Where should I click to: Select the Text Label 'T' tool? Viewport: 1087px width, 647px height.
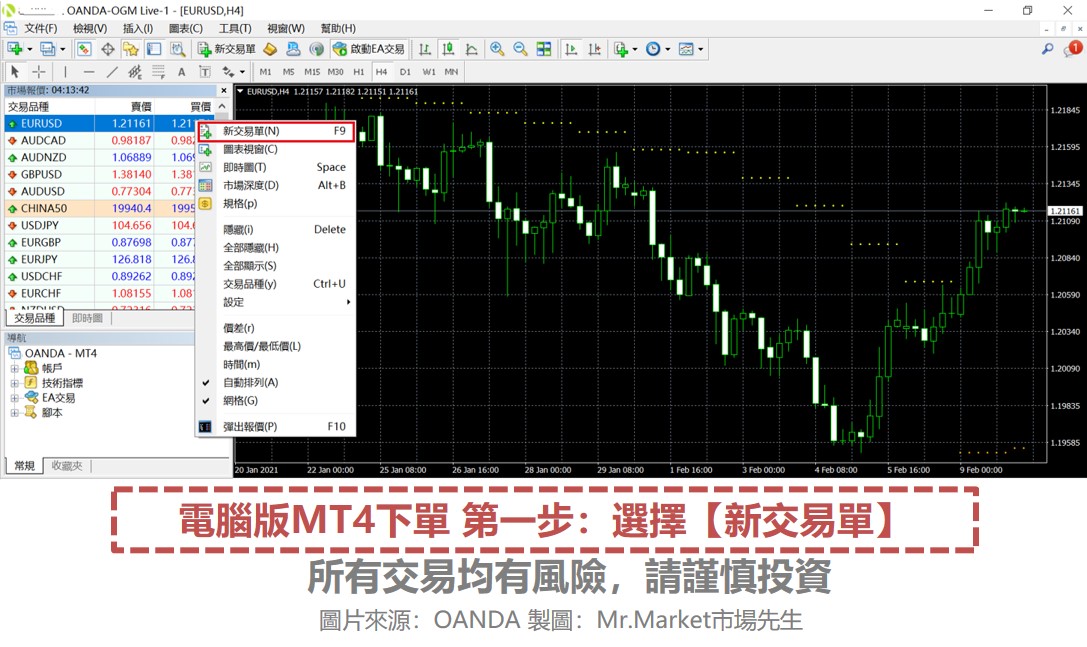pos(205,71)
